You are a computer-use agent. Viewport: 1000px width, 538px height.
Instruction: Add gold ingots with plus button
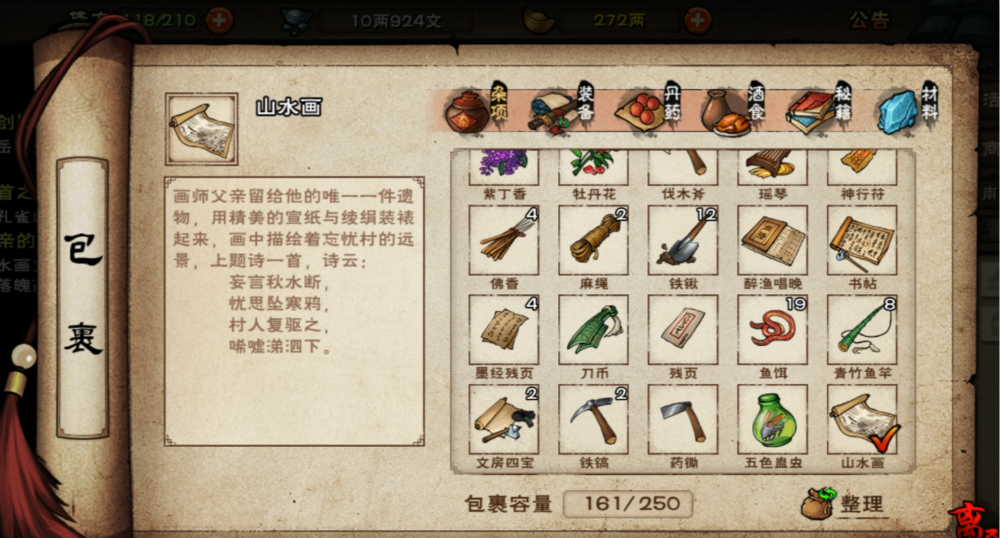coord(698,20)
